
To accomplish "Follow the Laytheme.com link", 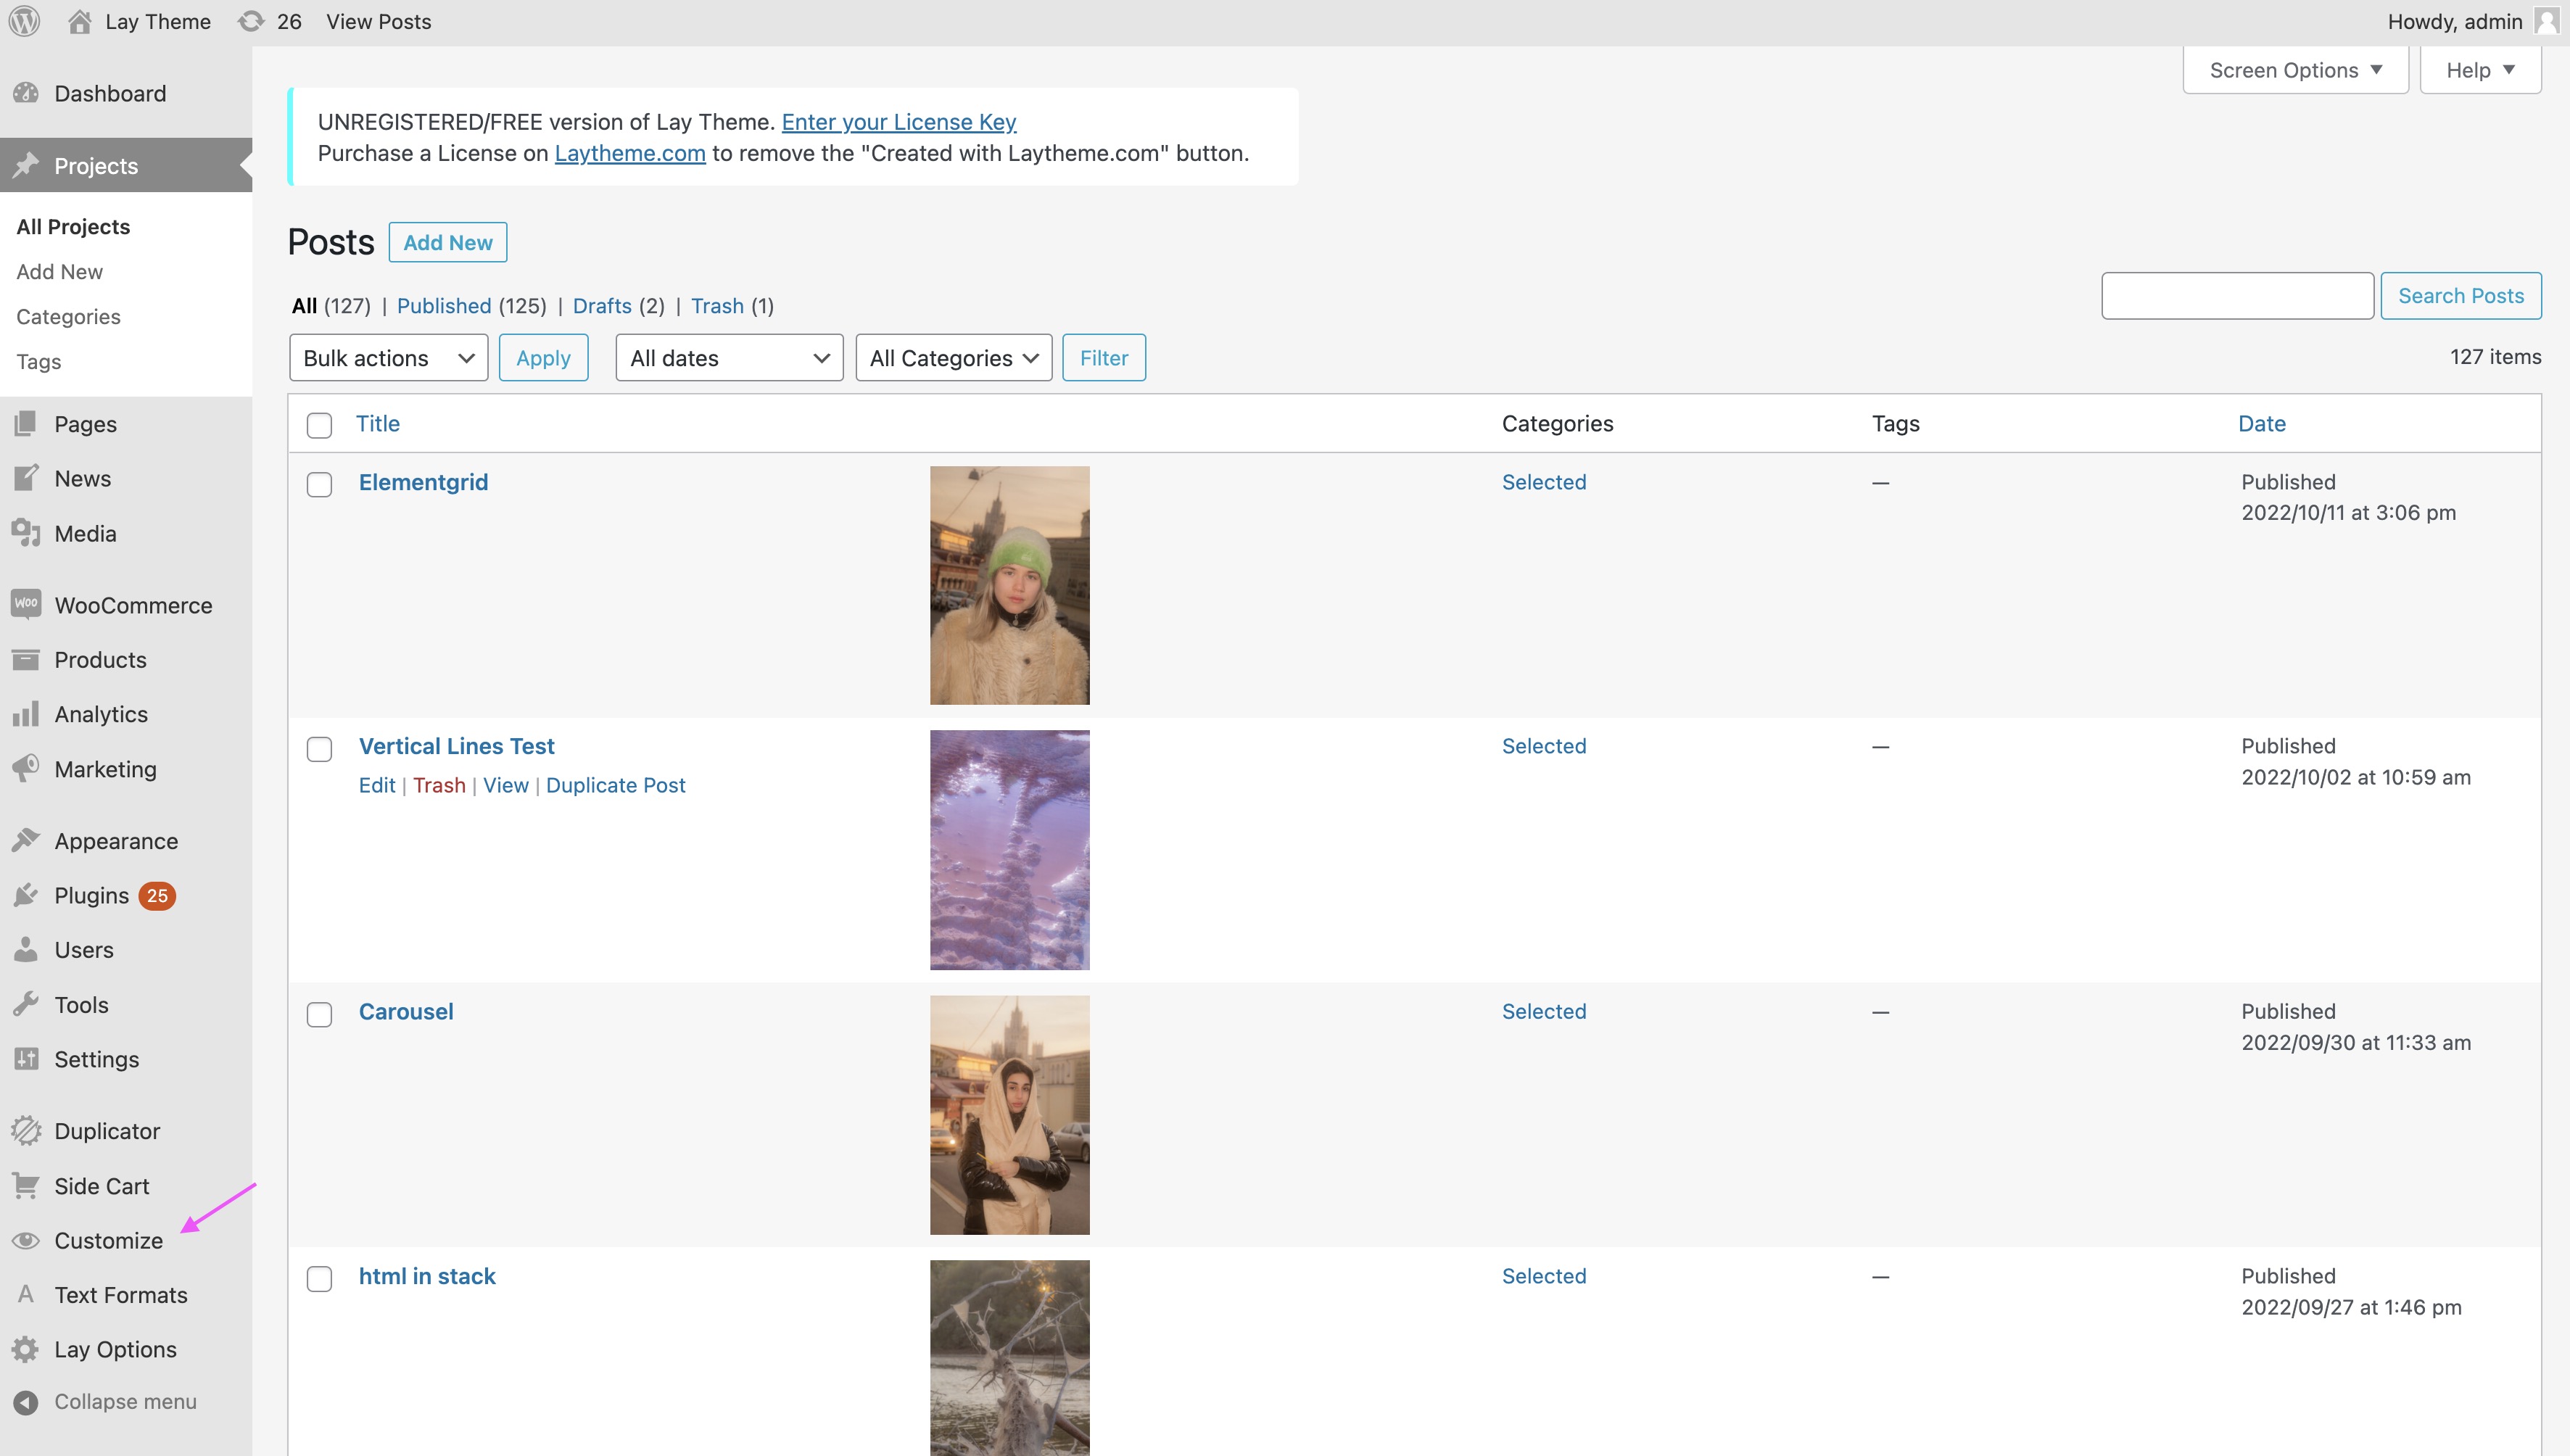I will pyautogui.click(x=629, y=153).
